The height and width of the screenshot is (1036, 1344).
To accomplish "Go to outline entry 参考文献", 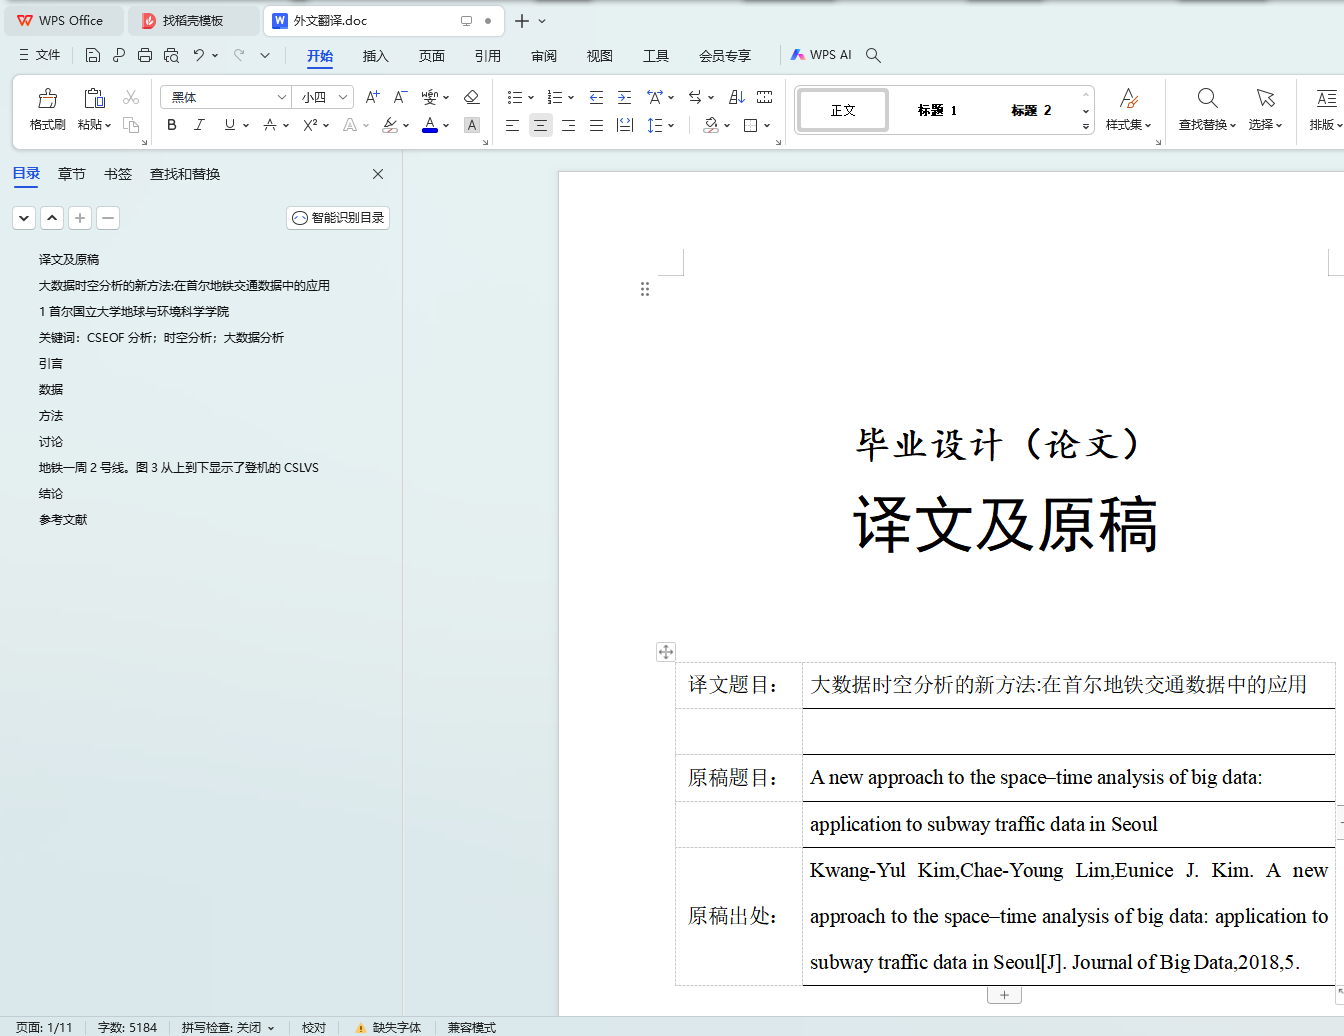I will pos(63,520).
